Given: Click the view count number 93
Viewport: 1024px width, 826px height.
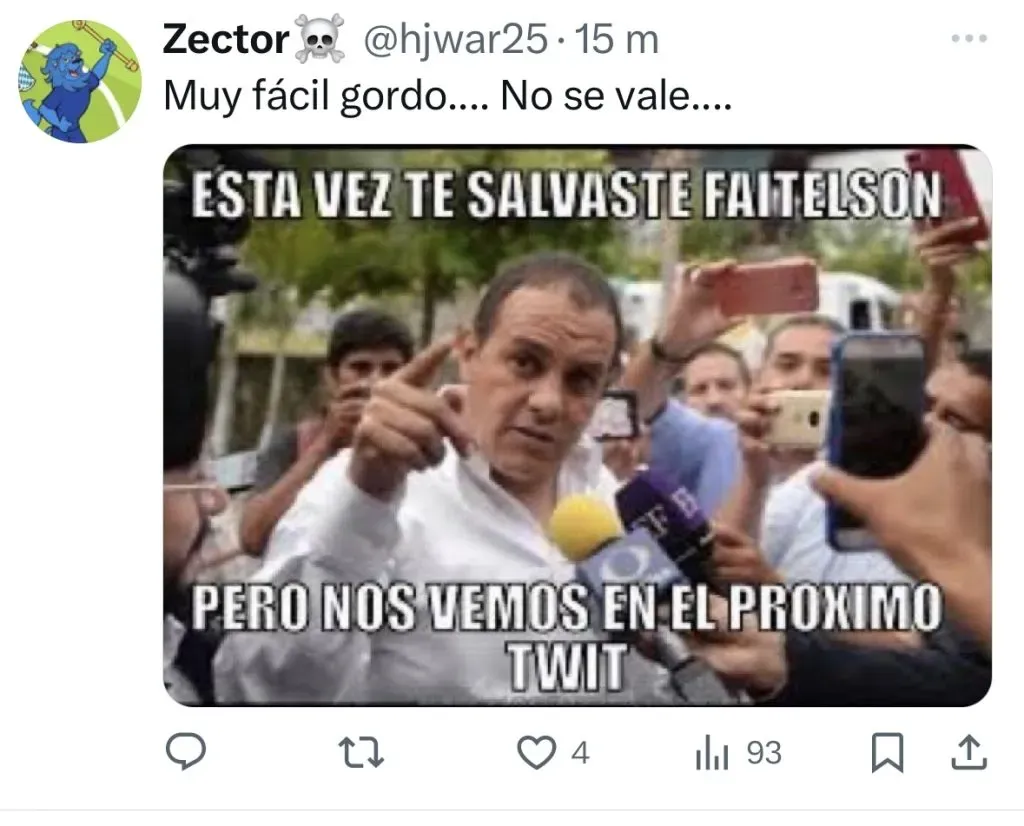Looking at the screenshot, I should (764, 753).
